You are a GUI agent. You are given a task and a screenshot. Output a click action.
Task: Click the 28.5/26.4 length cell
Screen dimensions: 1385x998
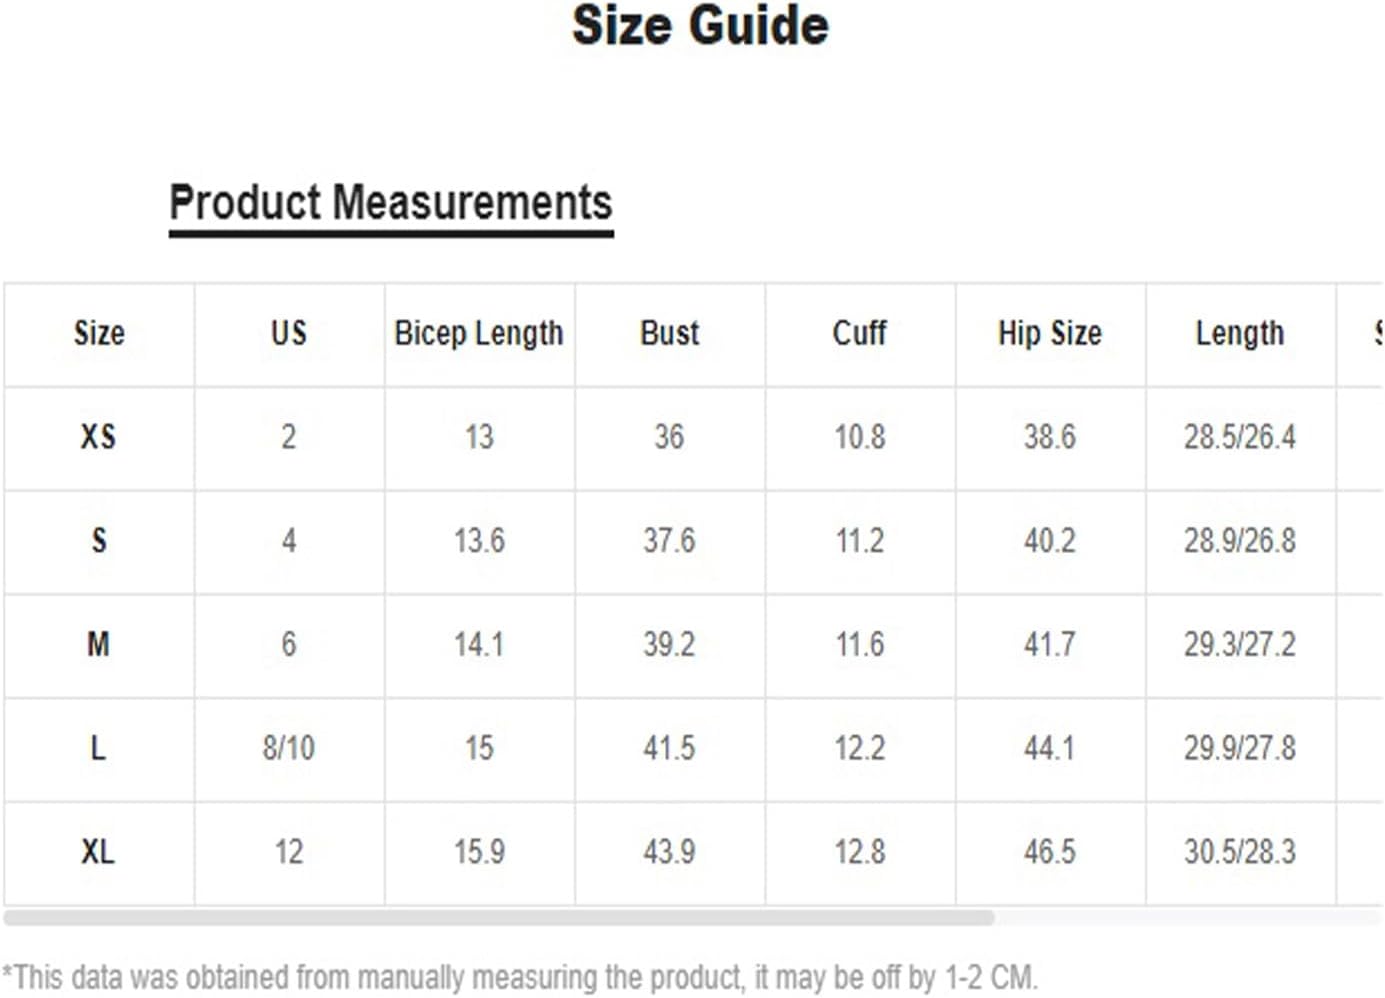click(x=1240, y=437)
